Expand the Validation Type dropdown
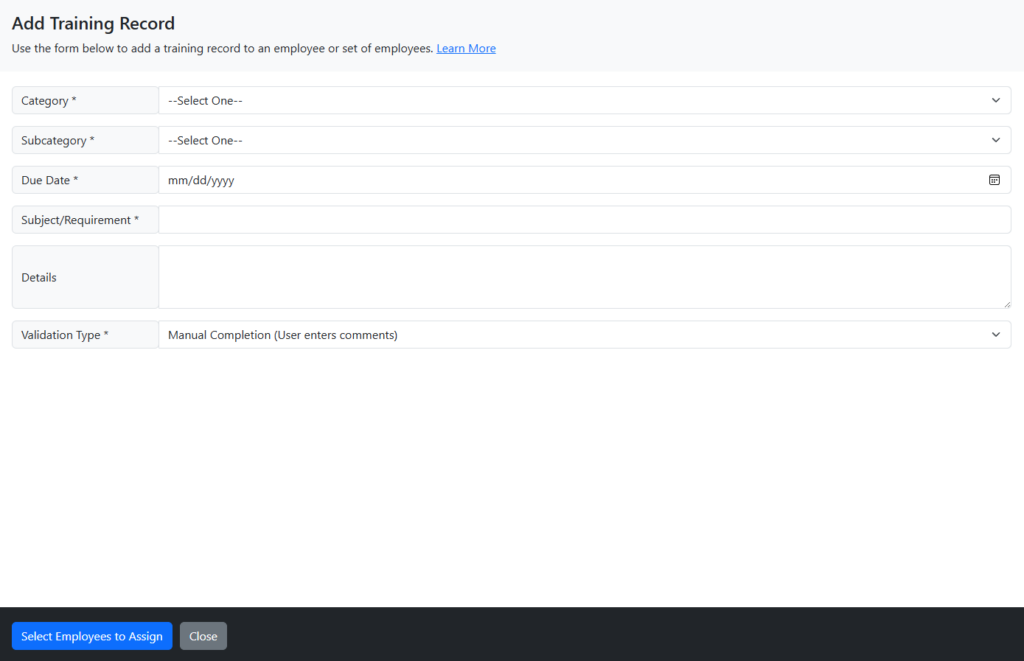This screenshot has height=661, width=1024. (584, 335)
